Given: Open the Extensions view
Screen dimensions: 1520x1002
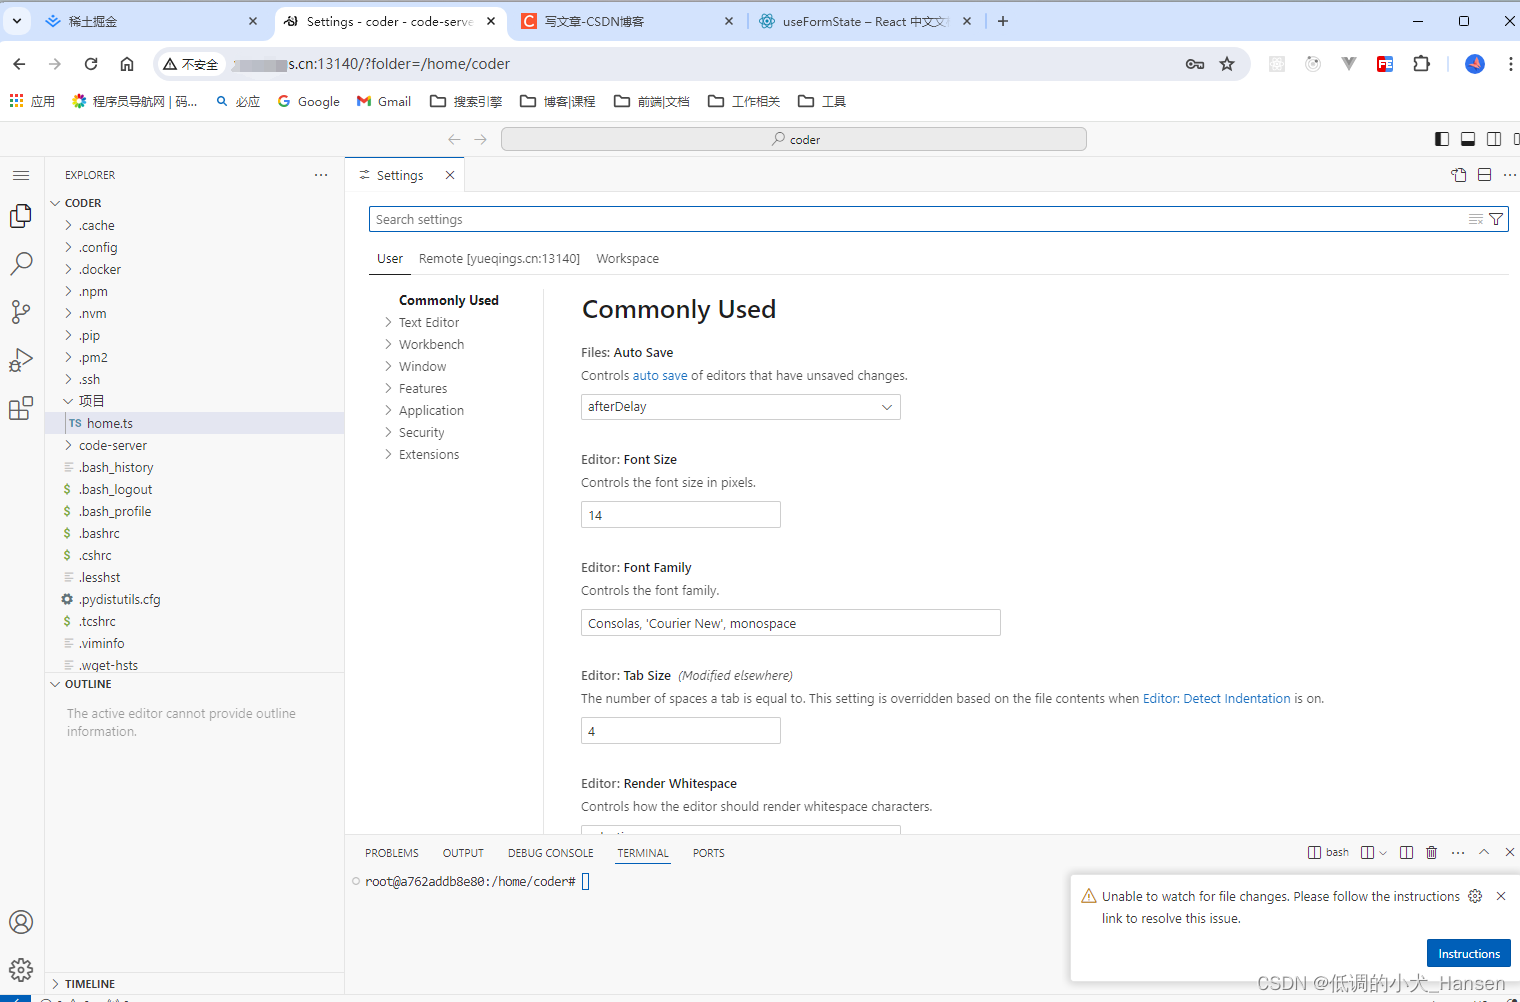Looking at the screenshot, I should pos(21,408).
